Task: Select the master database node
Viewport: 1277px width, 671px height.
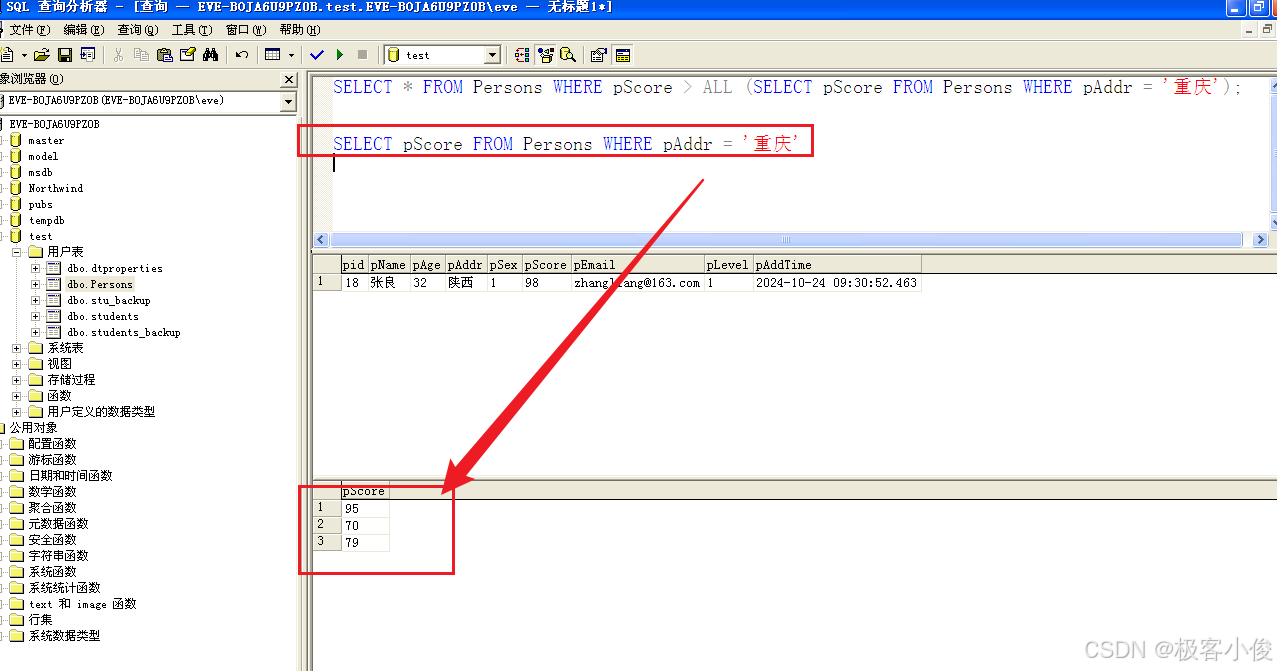Action: click(45, 140)
